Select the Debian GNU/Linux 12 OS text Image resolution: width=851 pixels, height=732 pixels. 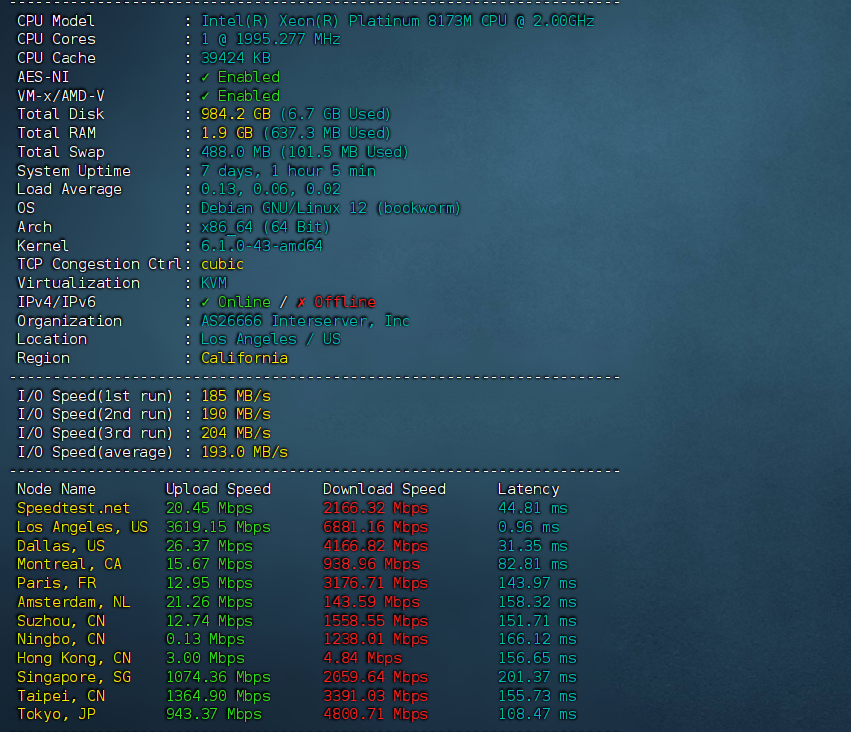[330, 208]
